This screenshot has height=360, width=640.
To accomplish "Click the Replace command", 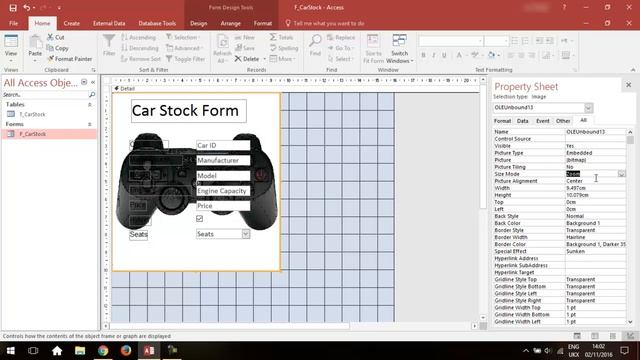I will (341, 37).
